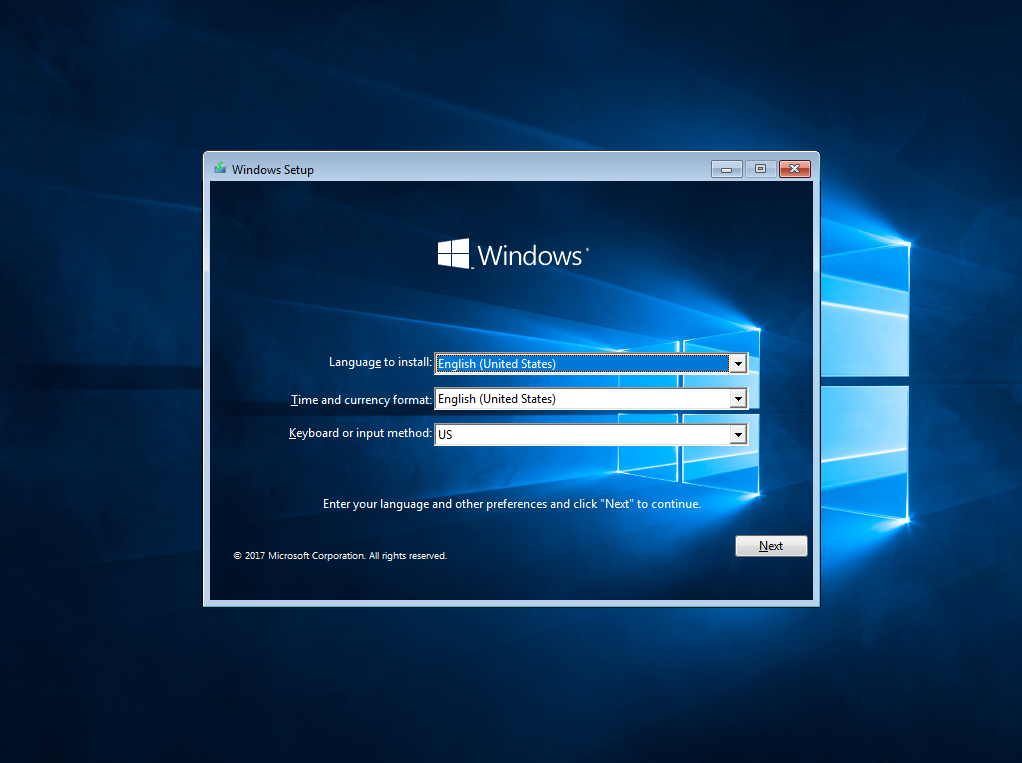The height and width of the screenshot is (763, 1022).
Task: Click the 'Keyboard or input method:' label
Action: click(x=360, y=433)
